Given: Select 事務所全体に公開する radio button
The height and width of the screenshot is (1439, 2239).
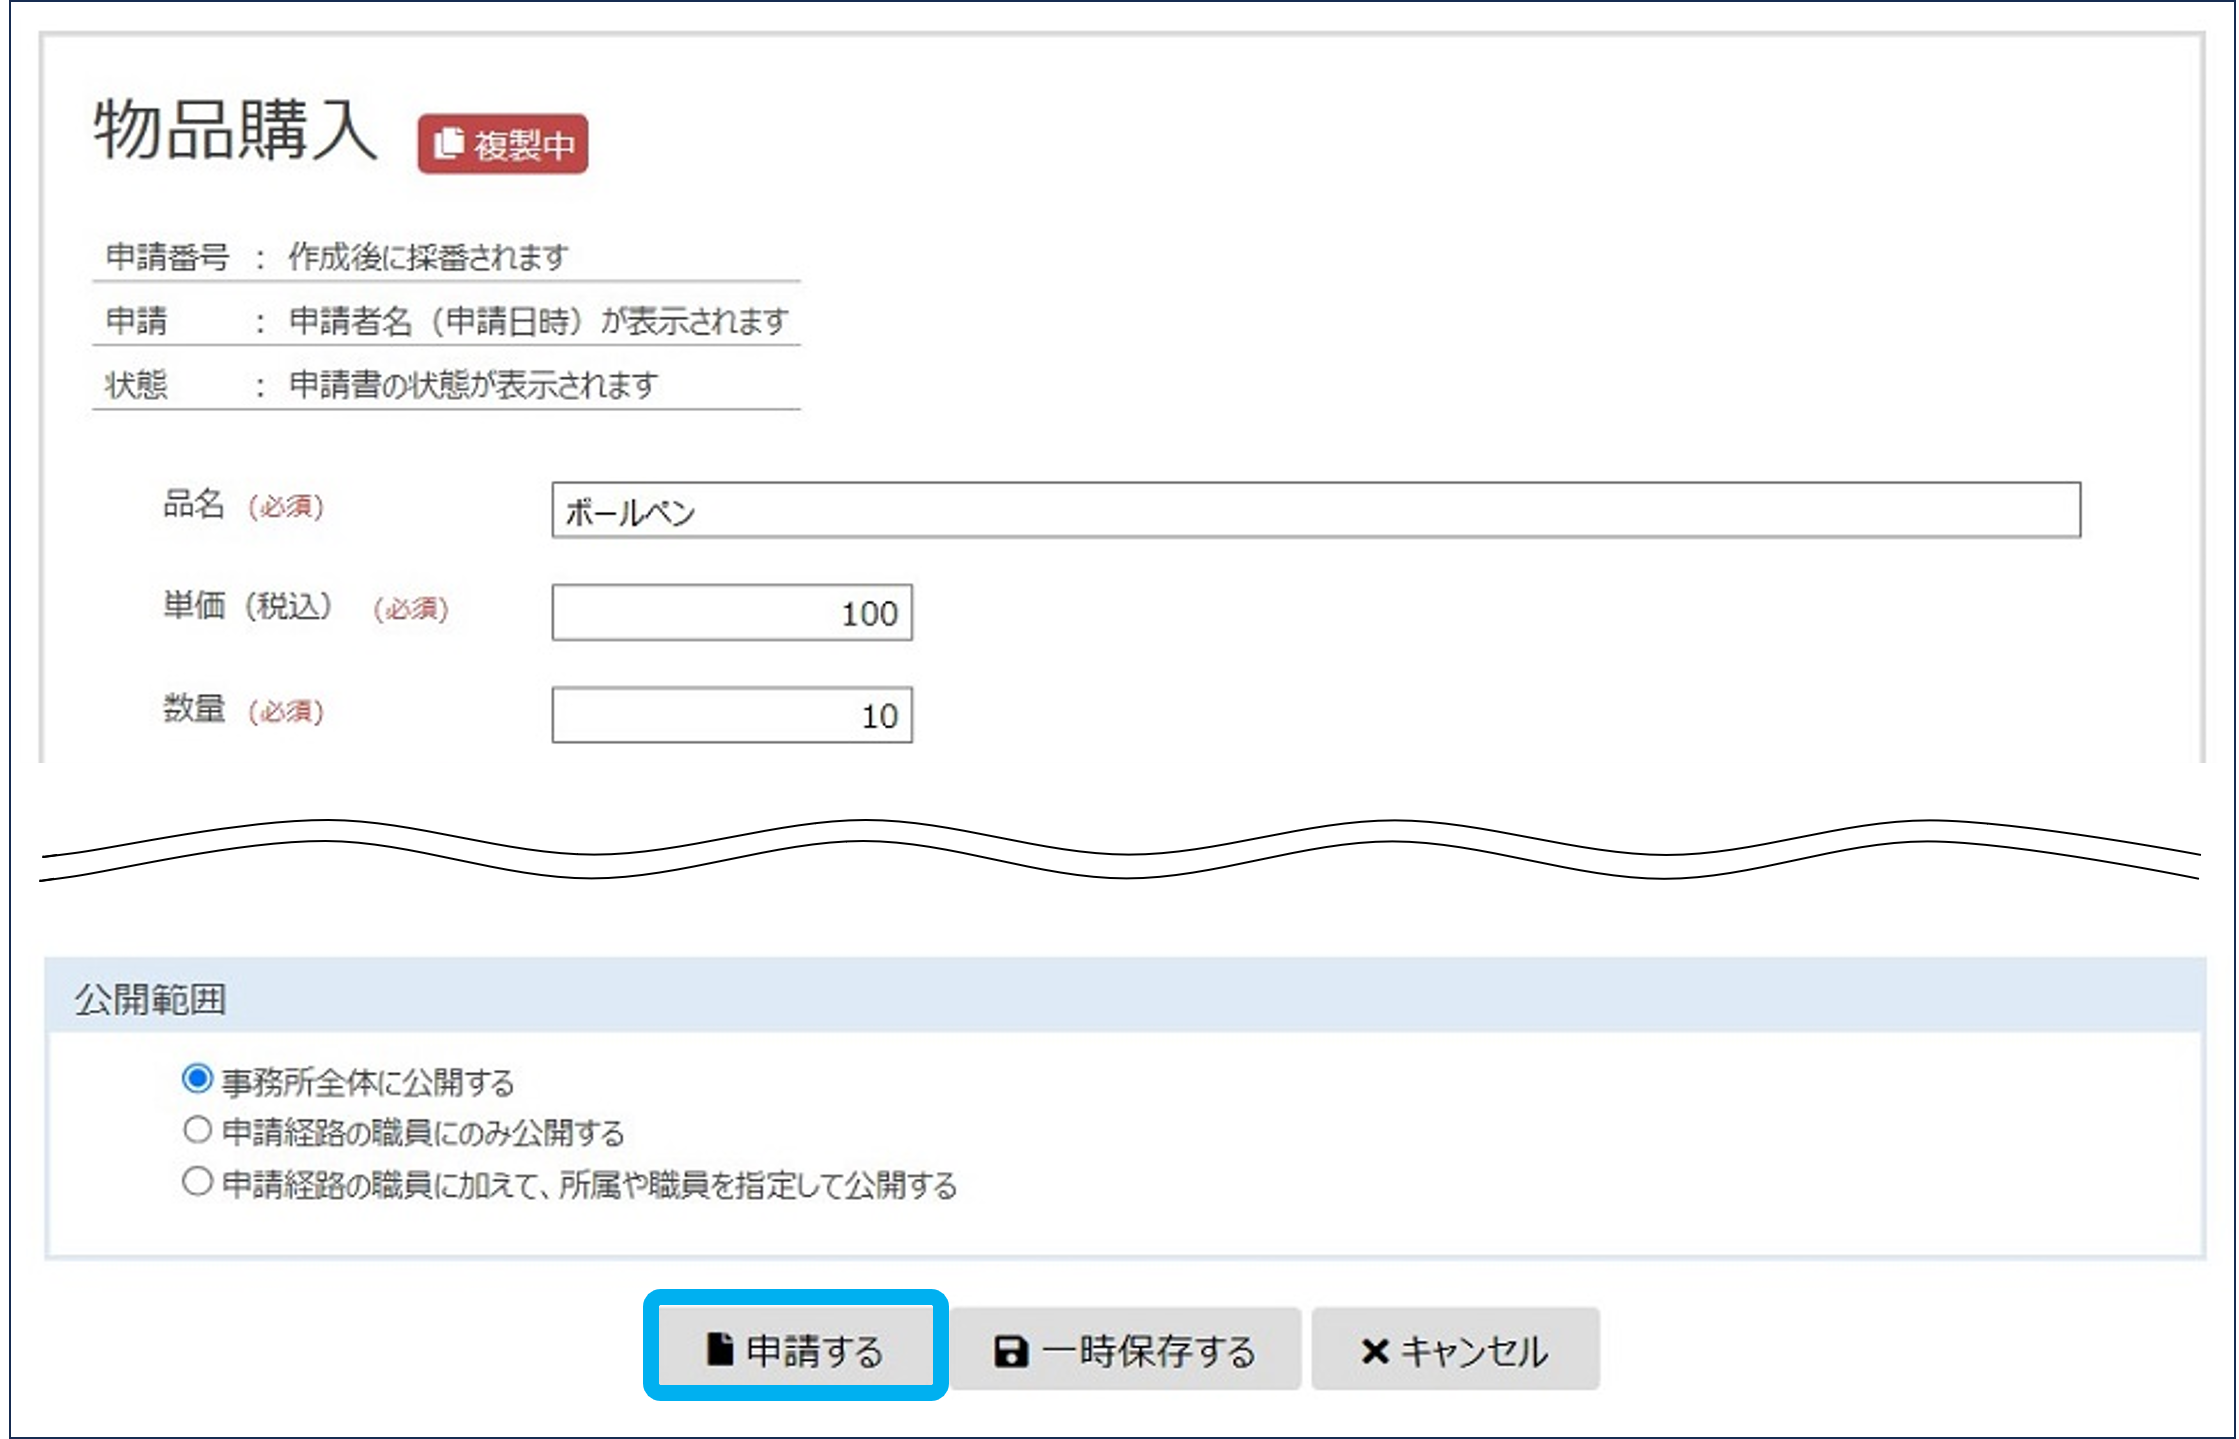Looking at the screenshot, I should [197, 1079].
